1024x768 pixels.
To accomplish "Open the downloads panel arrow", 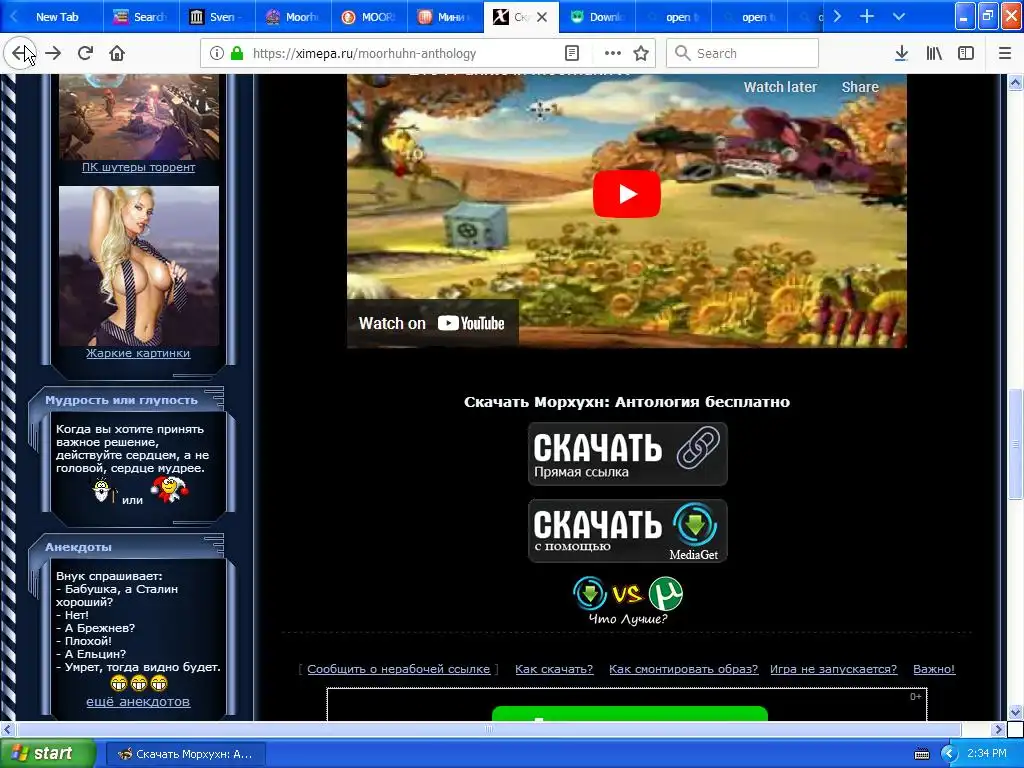I will coord(901,53).
